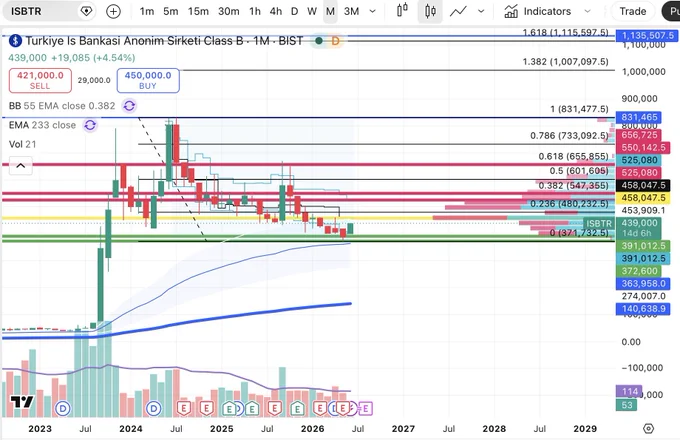The height and width of the screenshot is (440, 680).
Task: Click refresh icon next to EMA 233
Action: pyautogui.click(x=90, y=125)
